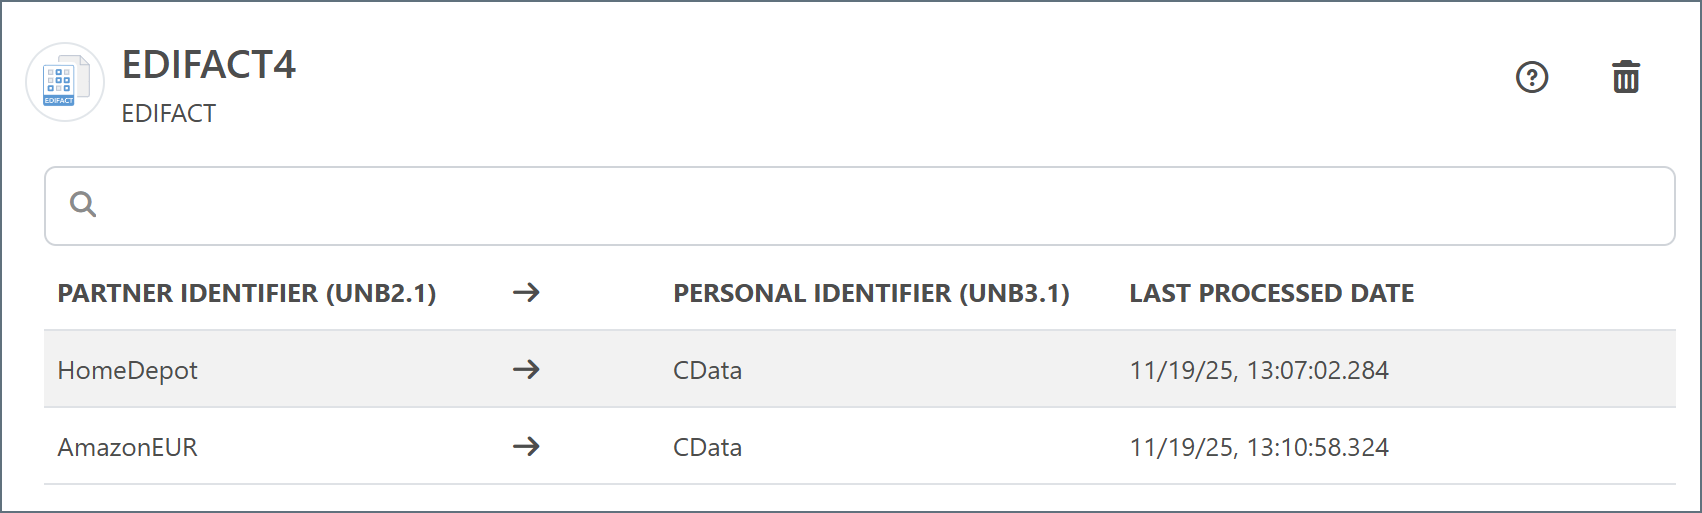Click the EDIFACT subtitle label

tap(169, 114)
